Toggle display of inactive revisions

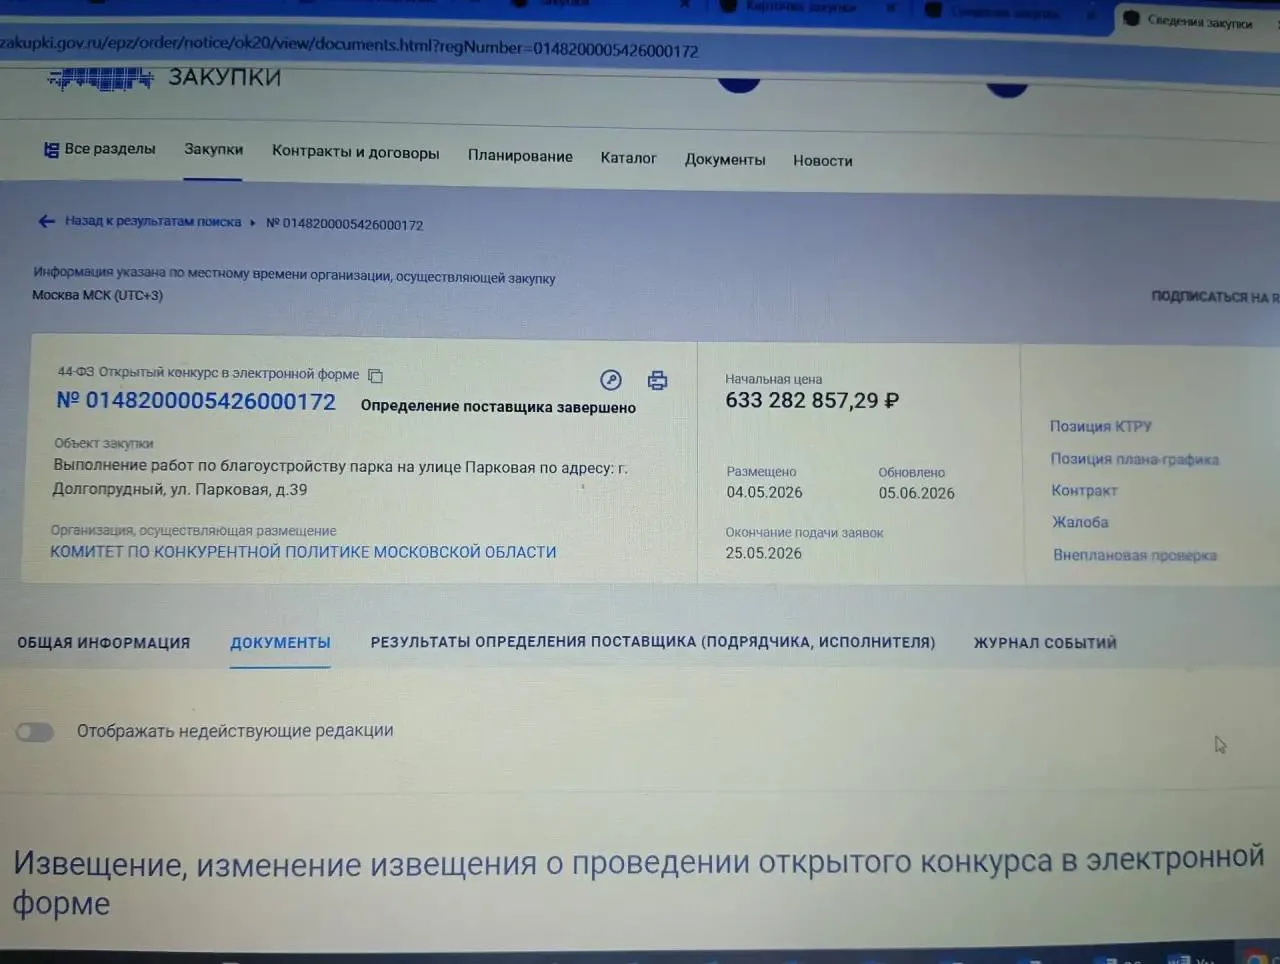click(34, 733)
